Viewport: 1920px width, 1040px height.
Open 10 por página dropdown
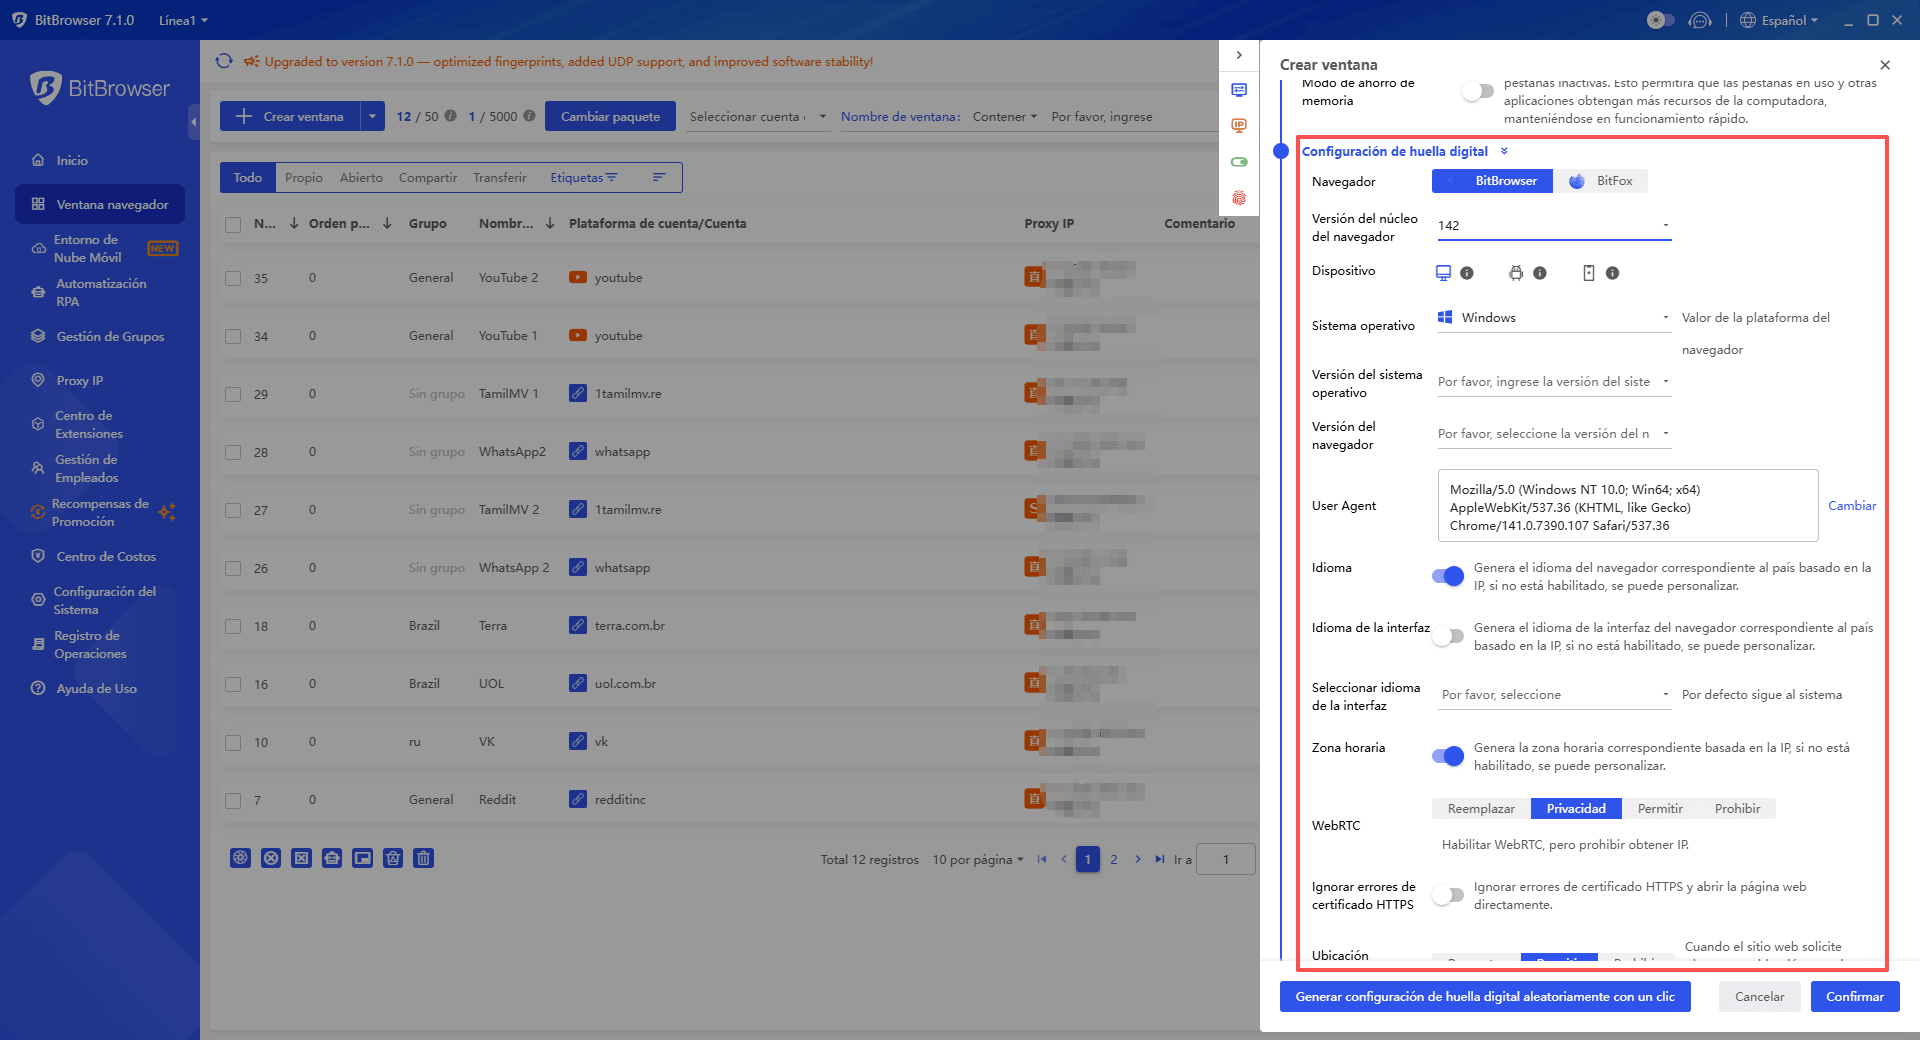(x=978, y=860)
